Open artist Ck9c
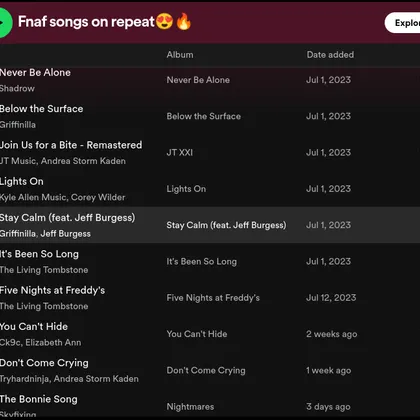 (11, 343)
